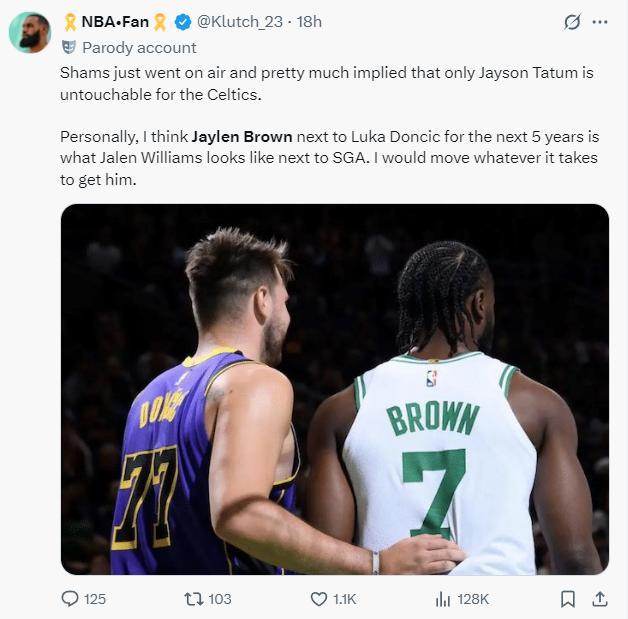Image resolution: width=628 pixels, height=619 pixels.
Task: Click the 18h timestamp link
Action: click(x=310, y=22)
